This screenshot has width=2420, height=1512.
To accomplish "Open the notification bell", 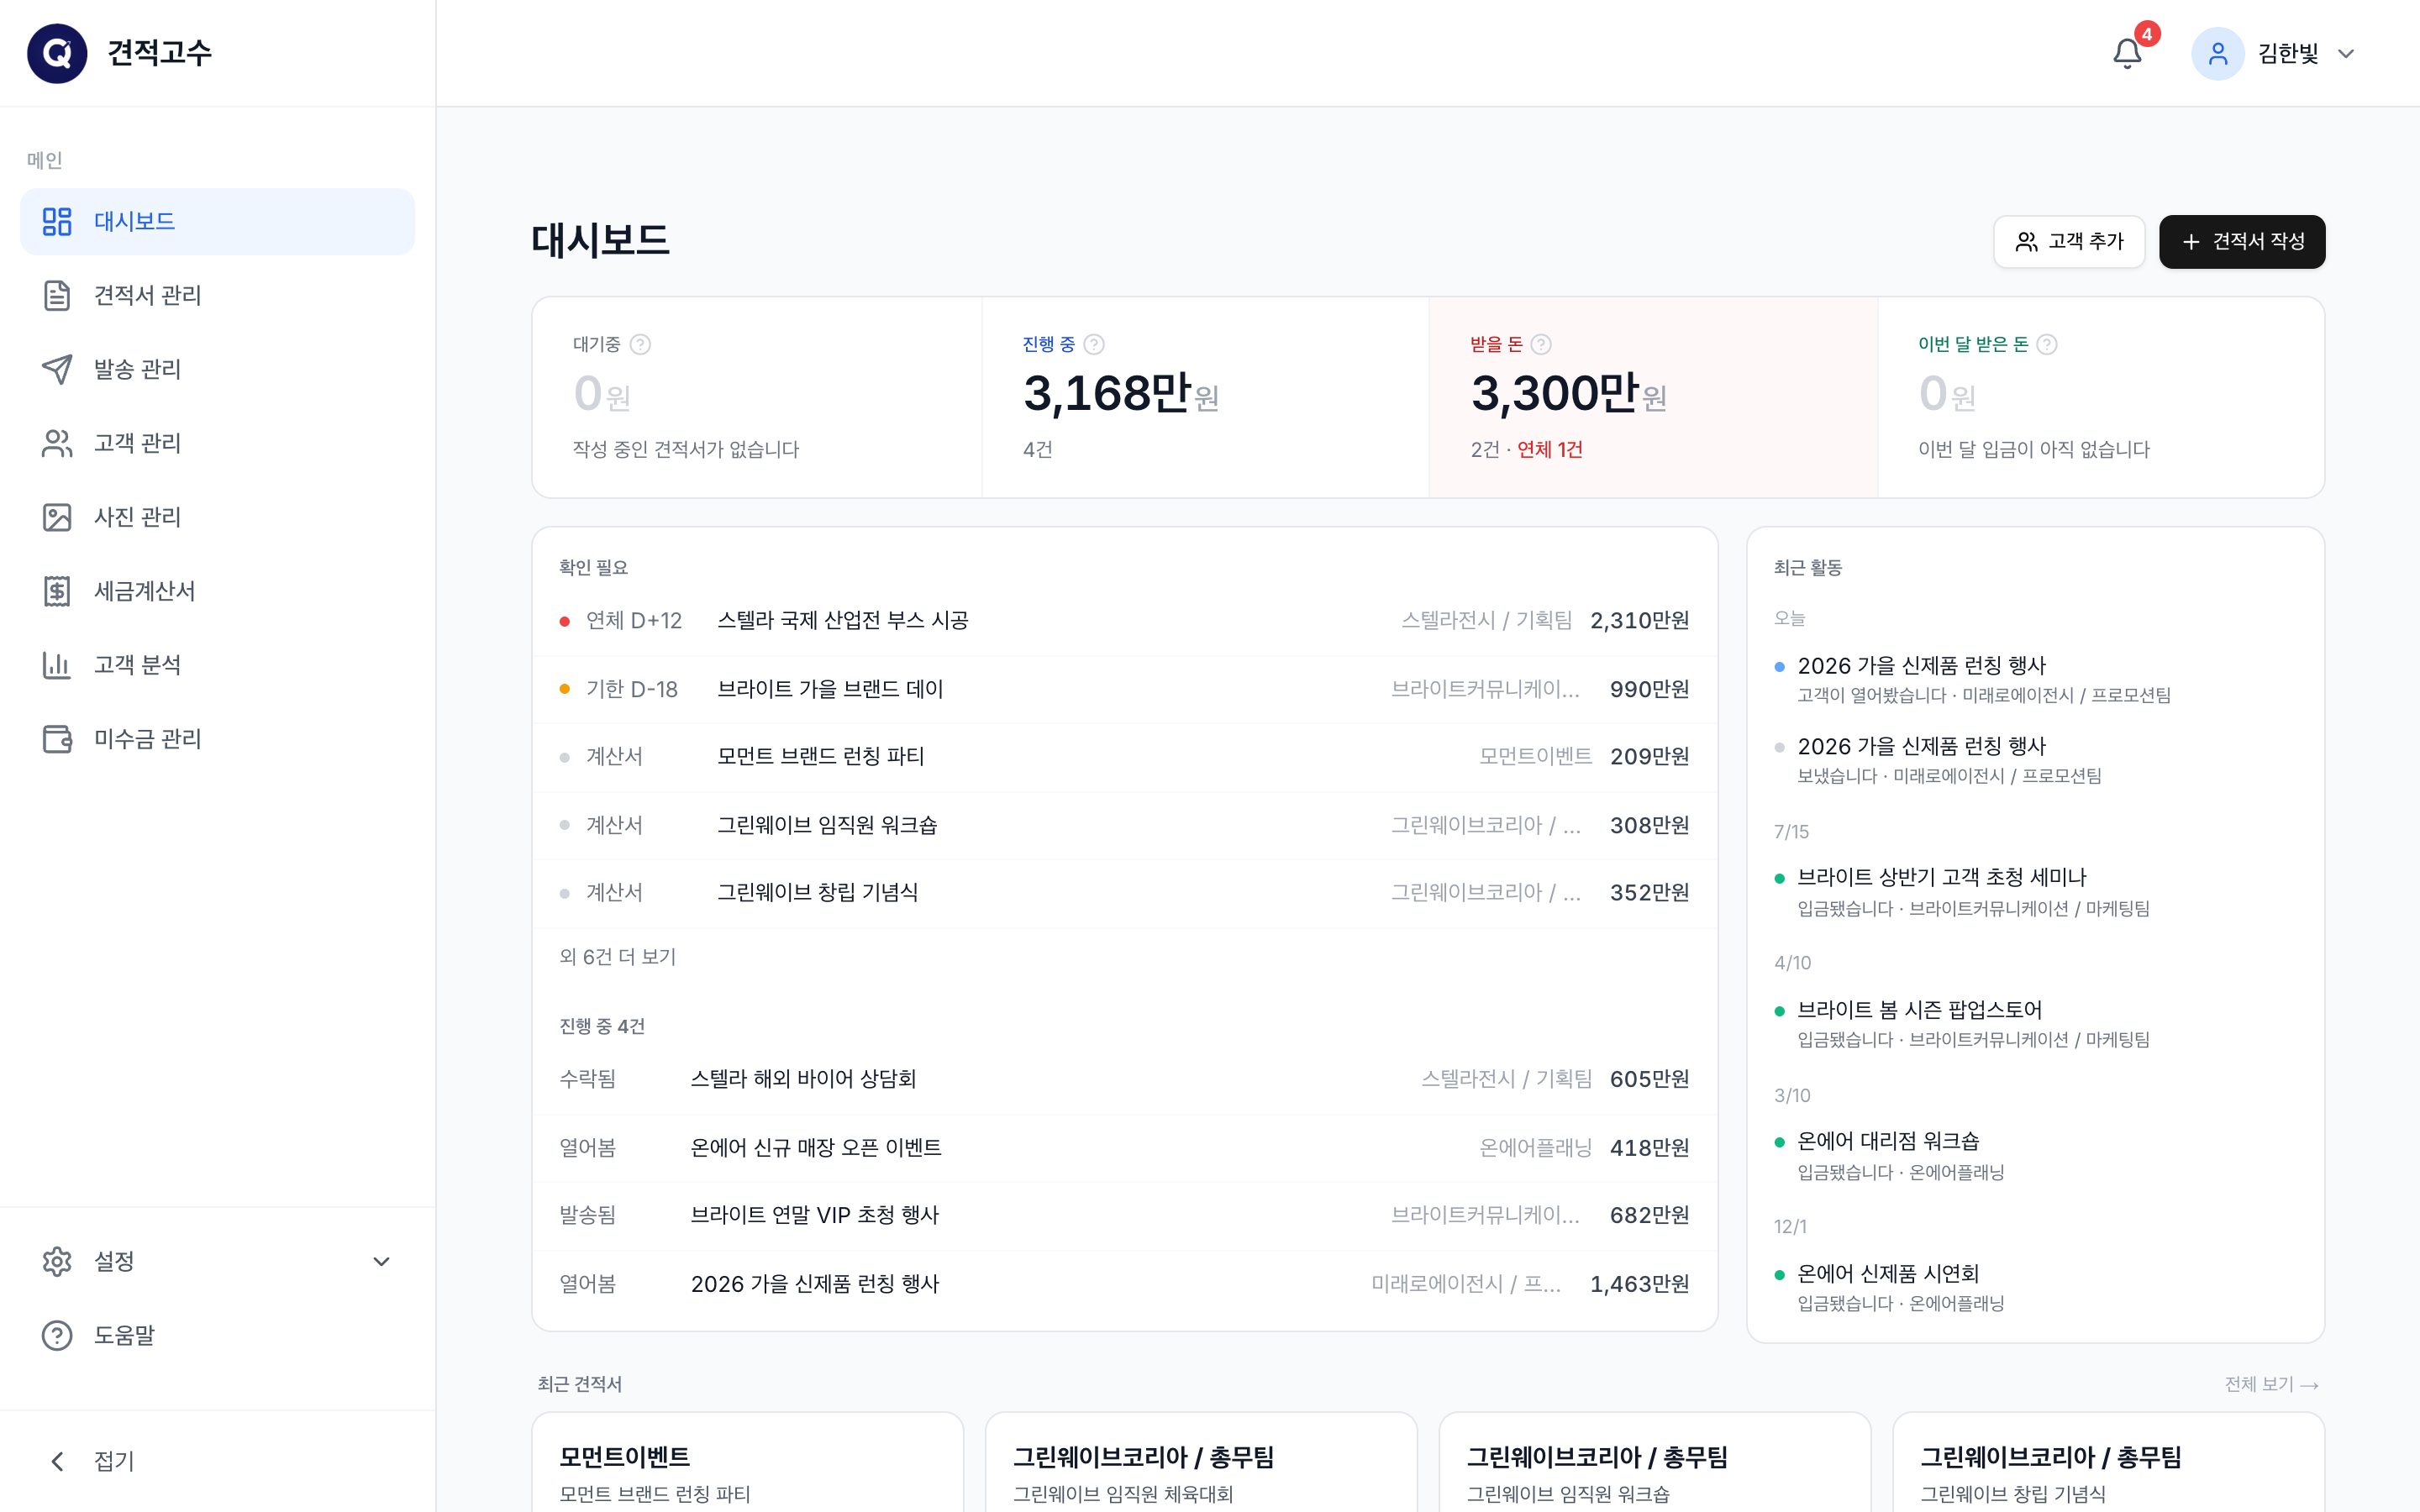I will pos(2127,53).
